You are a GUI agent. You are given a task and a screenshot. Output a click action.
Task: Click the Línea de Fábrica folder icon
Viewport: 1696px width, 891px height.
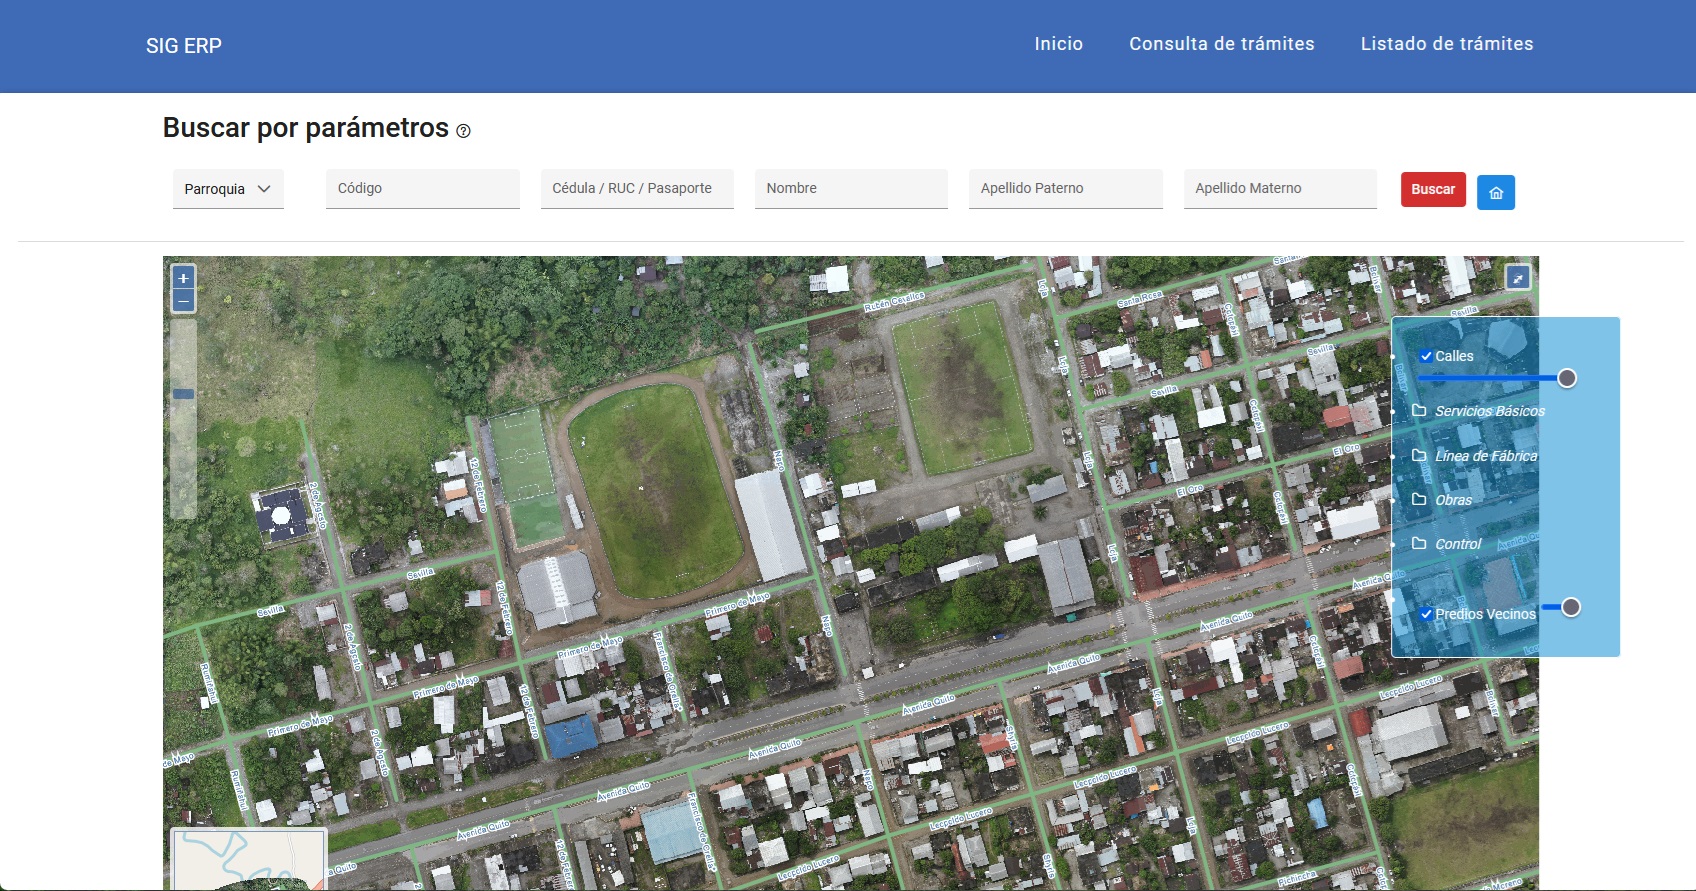coord(1419,455)
